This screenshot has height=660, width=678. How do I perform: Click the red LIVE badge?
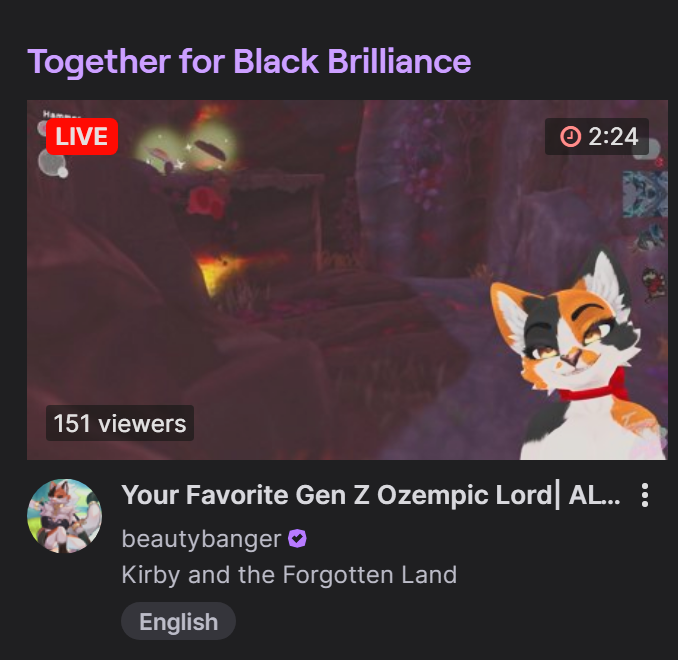click(x=82, y=136)
